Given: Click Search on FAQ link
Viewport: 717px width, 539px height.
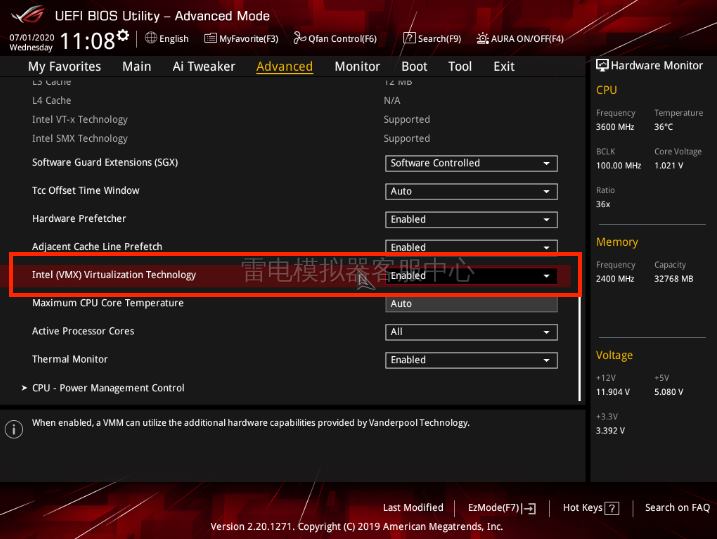Looking at the screenshot, I should [x=677, y=507].
